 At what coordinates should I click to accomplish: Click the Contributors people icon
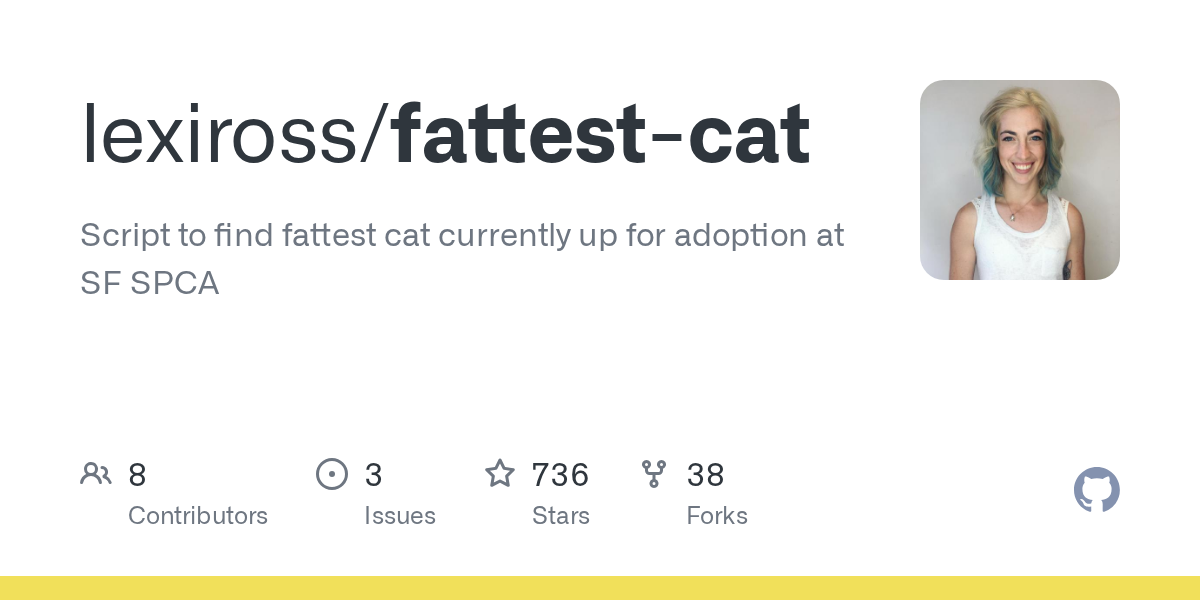[x=96, y=474]
